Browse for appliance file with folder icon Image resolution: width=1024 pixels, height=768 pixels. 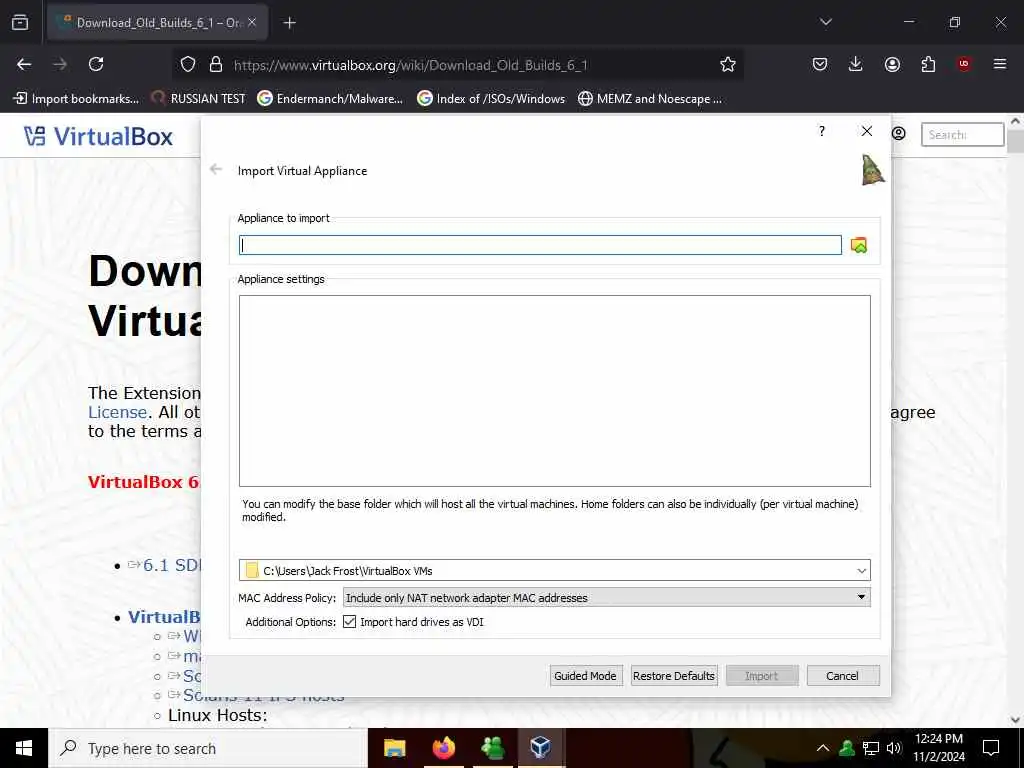[x=859, y=245]
